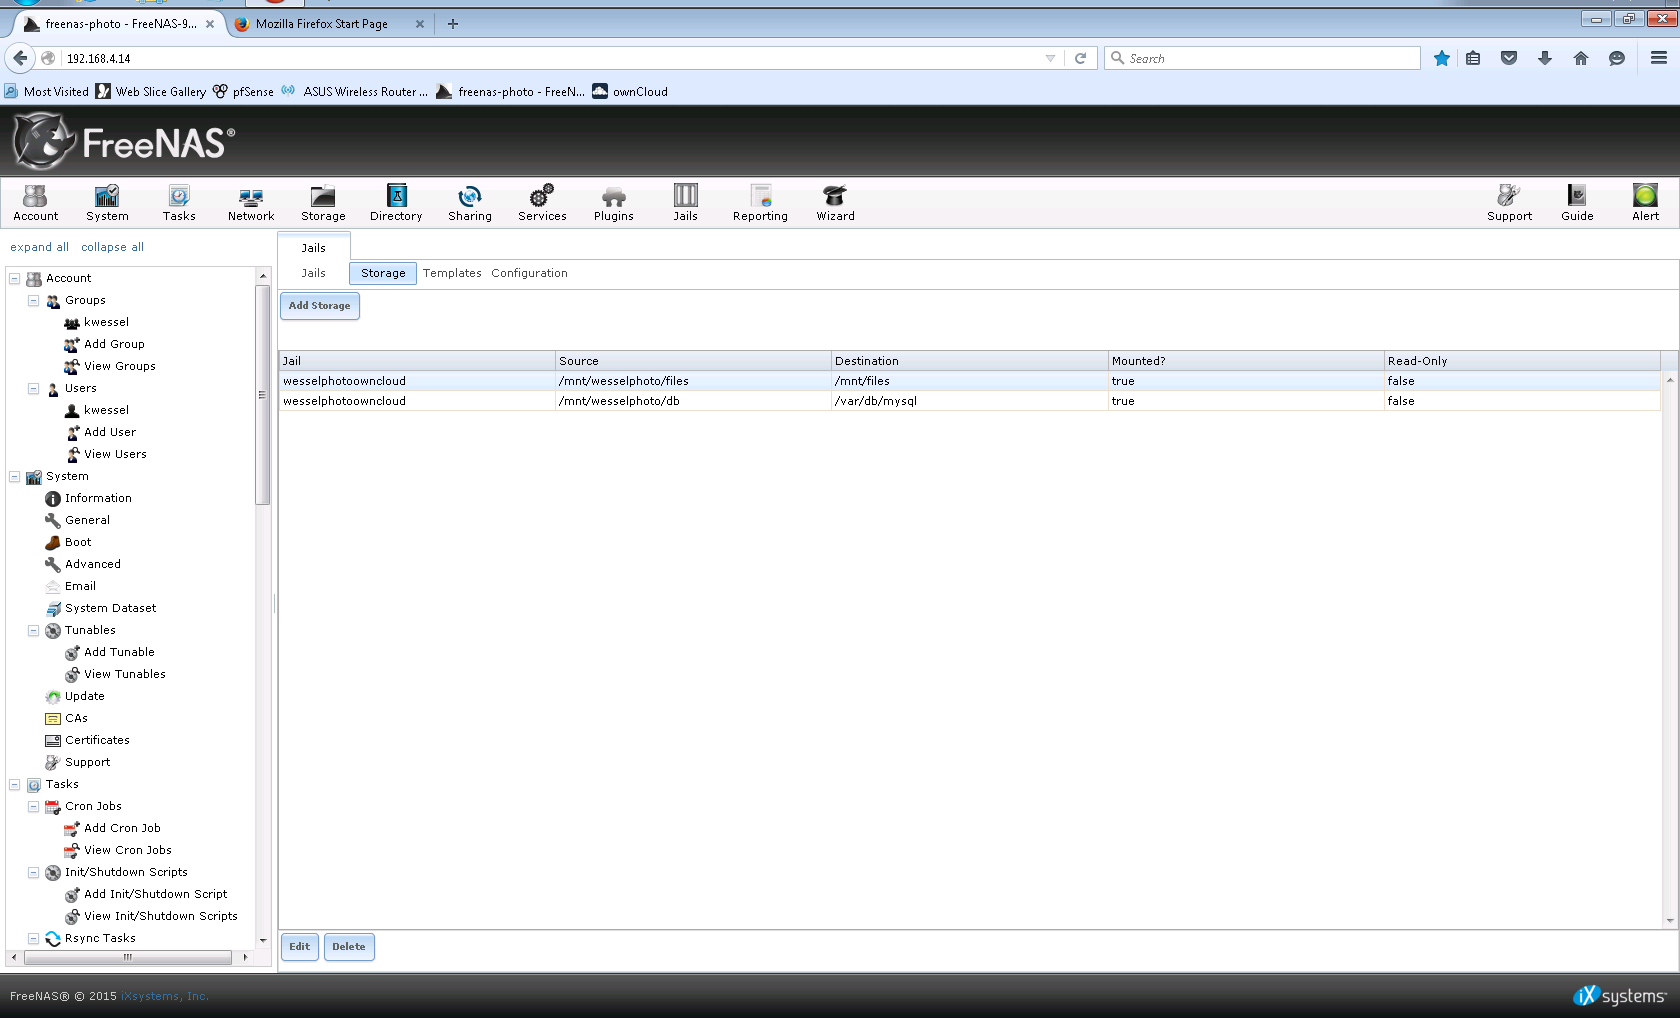Open View Users in sidebar tree
This screenshot has width=1680, height=1018.
[115, 454]
